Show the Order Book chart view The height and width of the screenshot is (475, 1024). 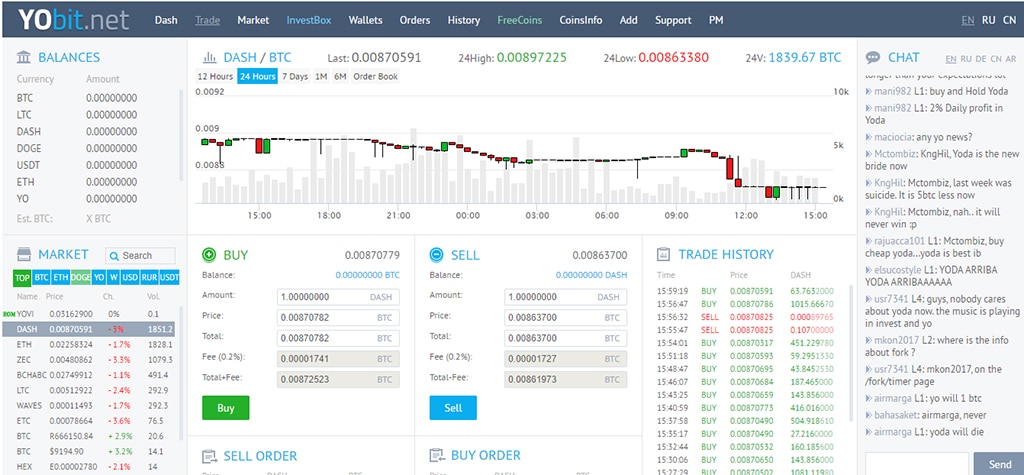376,76
